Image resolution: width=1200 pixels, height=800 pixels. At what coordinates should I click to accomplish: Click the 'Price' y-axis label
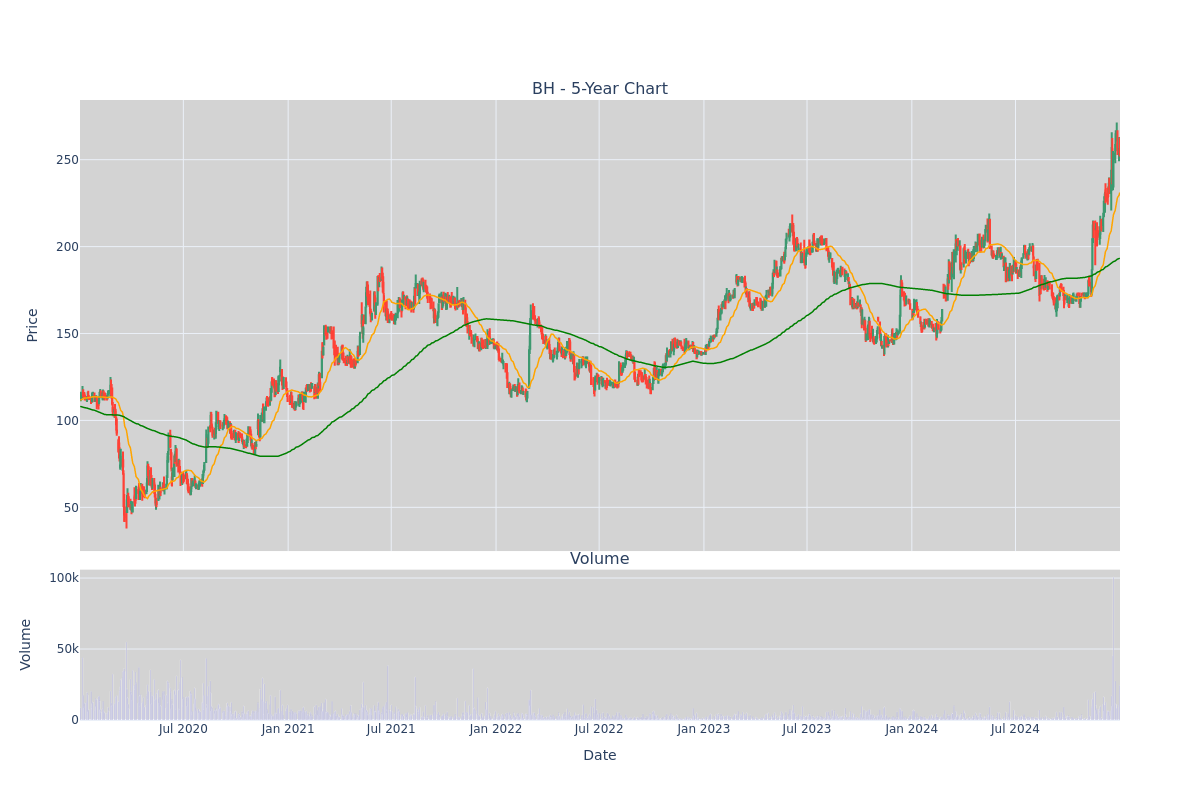32,325
